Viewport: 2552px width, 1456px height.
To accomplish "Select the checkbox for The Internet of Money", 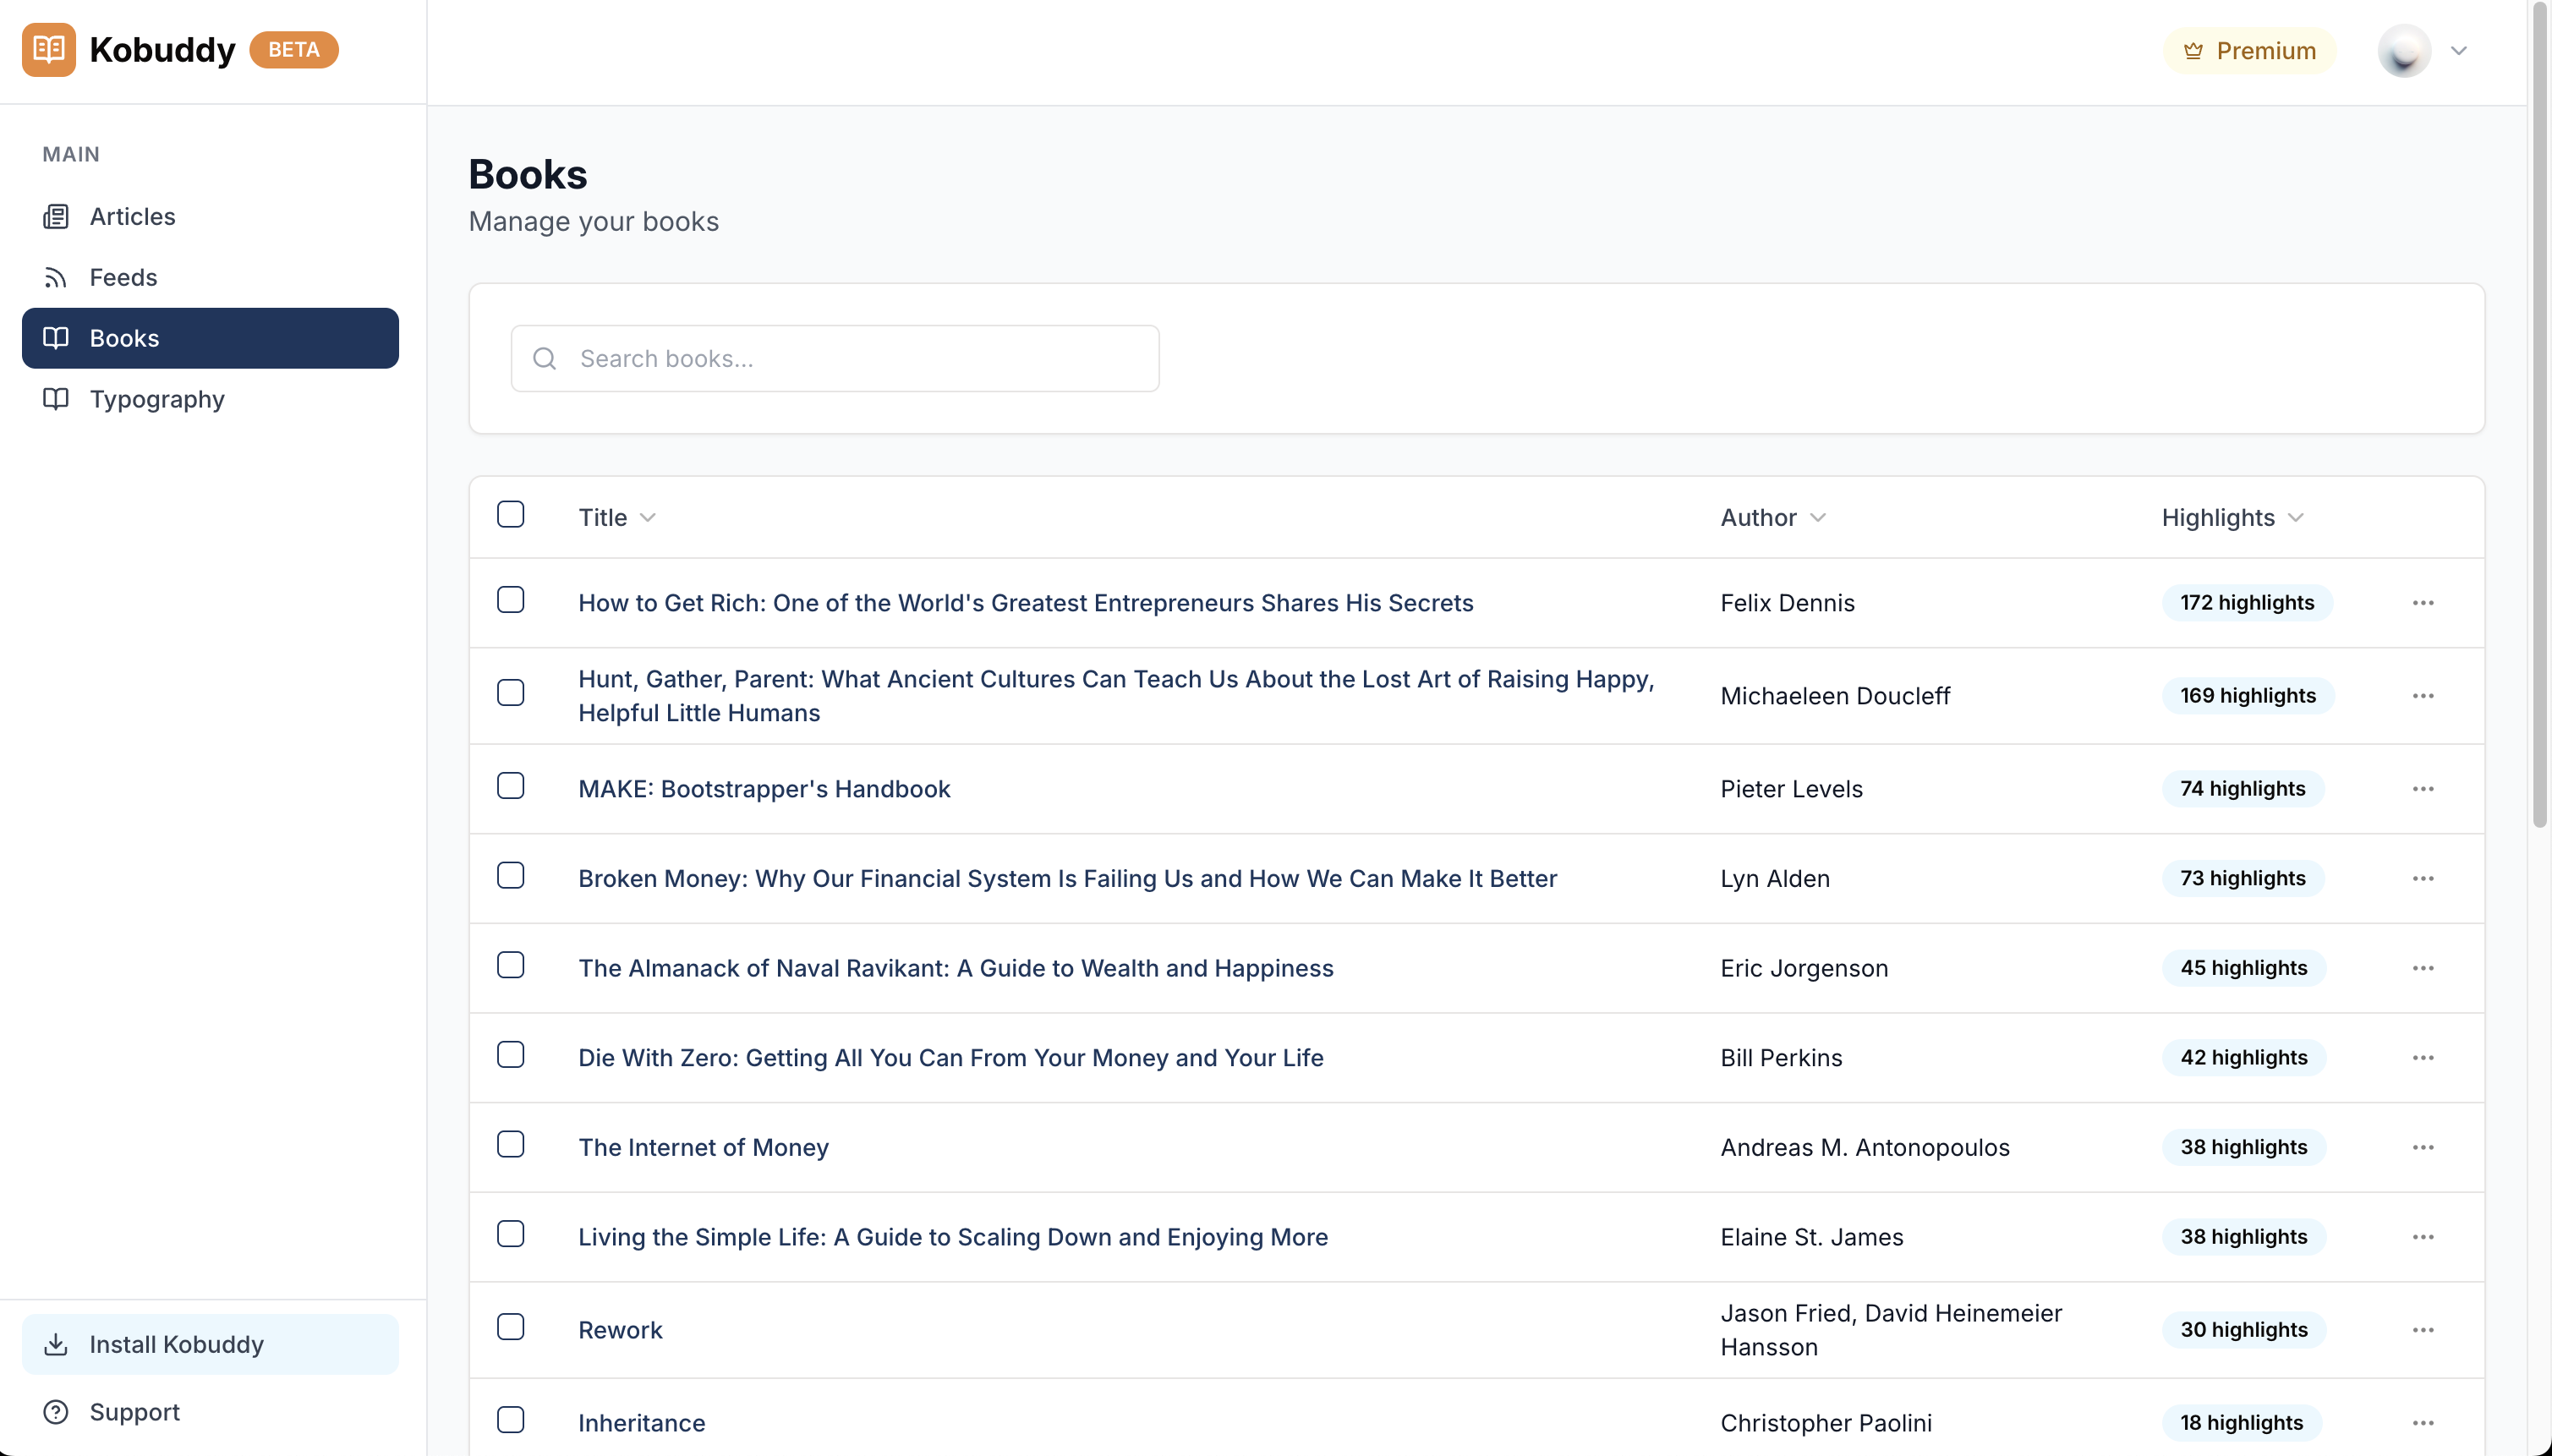I will [510, 1144].
